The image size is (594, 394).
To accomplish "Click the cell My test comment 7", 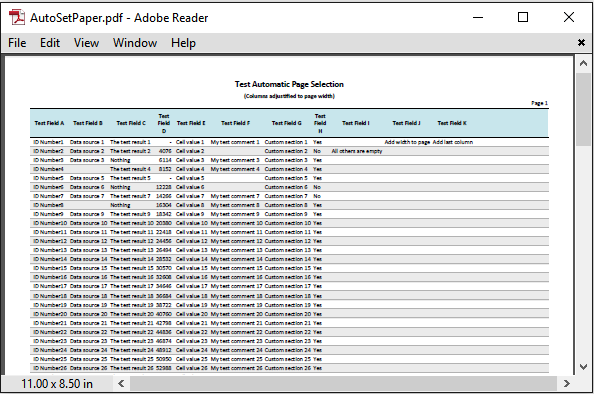I will pyautogui.click(x=235, y=196).
